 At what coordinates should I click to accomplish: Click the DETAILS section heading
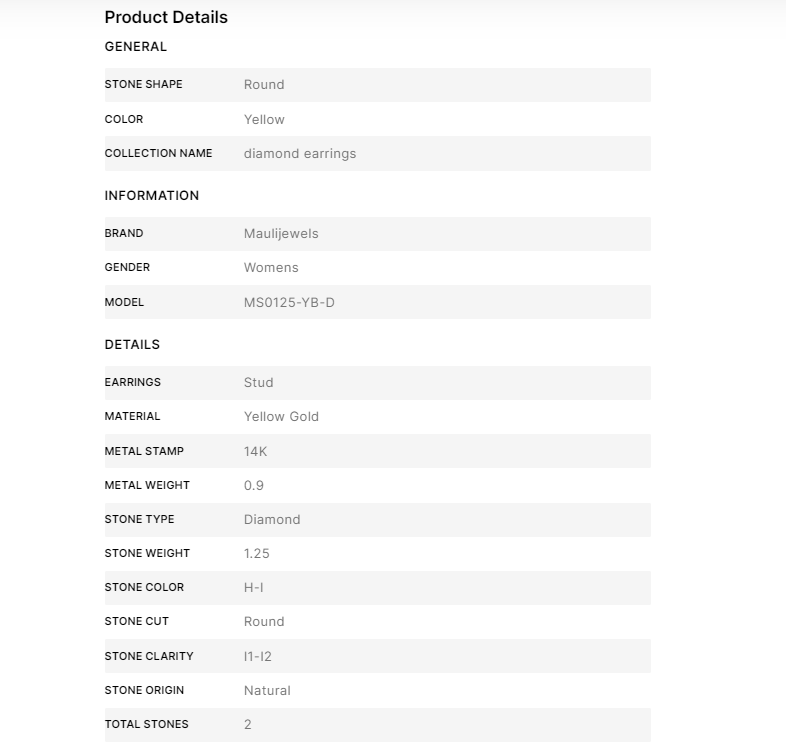pos(132,344)
